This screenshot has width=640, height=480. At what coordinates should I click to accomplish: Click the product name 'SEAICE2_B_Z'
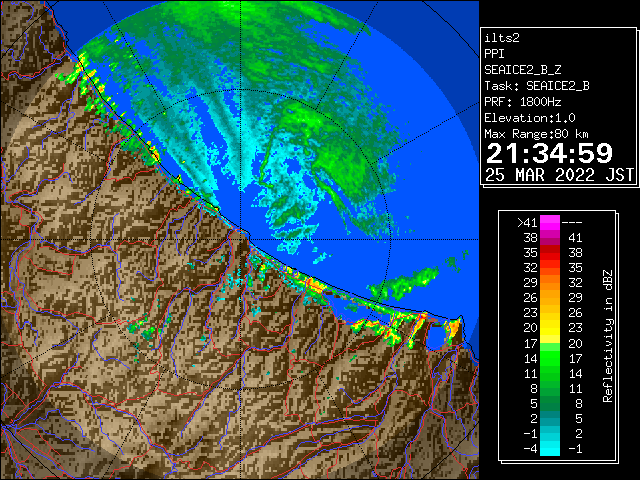pos(522,70)
